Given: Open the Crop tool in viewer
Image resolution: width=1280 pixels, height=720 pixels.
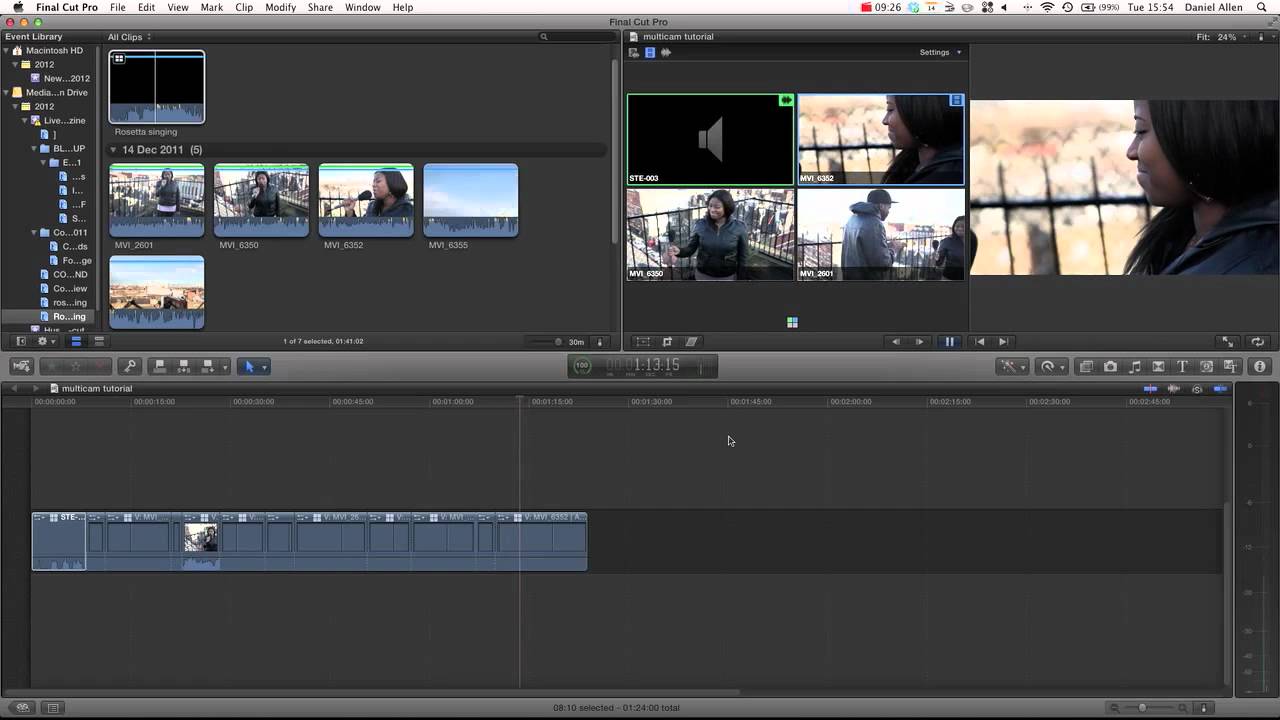Looking at the screenshot, I should 667,341.
